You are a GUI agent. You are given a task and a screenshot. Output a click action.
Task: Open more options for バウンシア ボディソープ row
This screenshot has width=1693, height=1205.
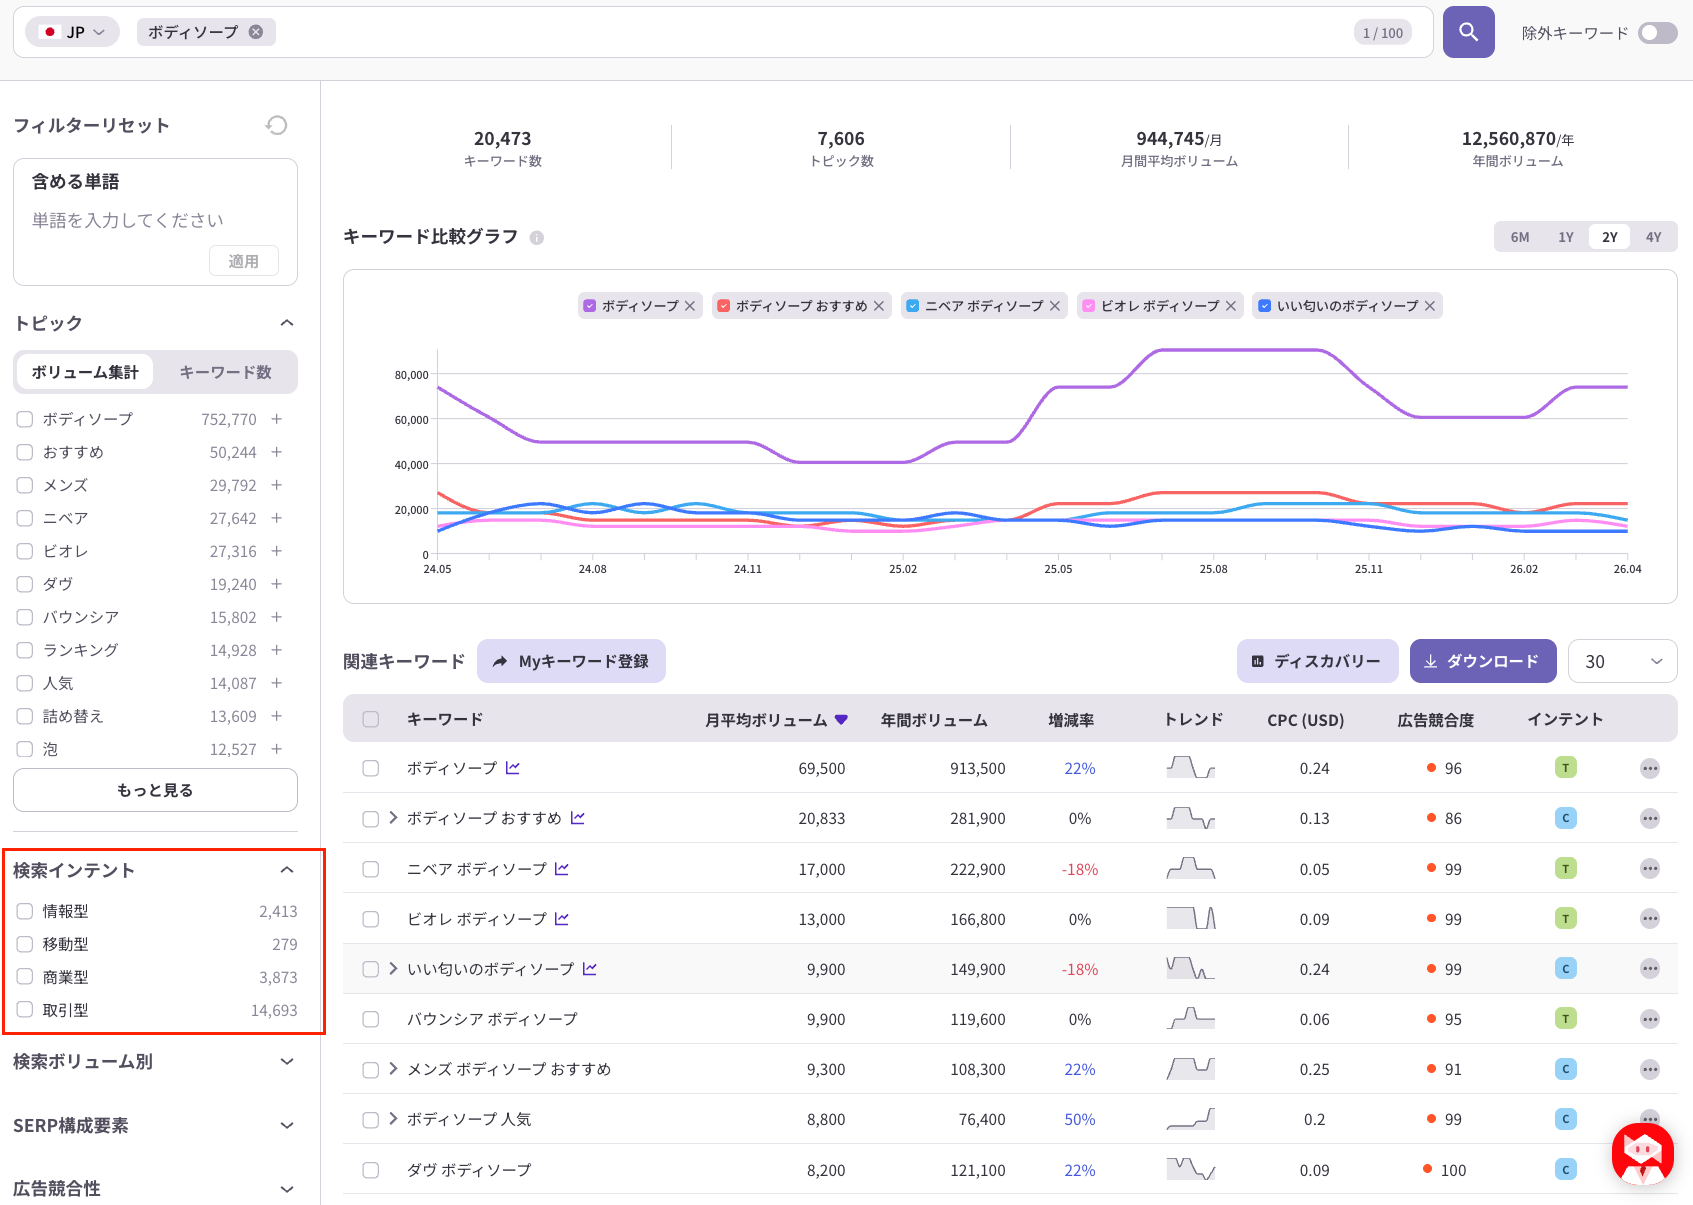pos(1650,1019)
